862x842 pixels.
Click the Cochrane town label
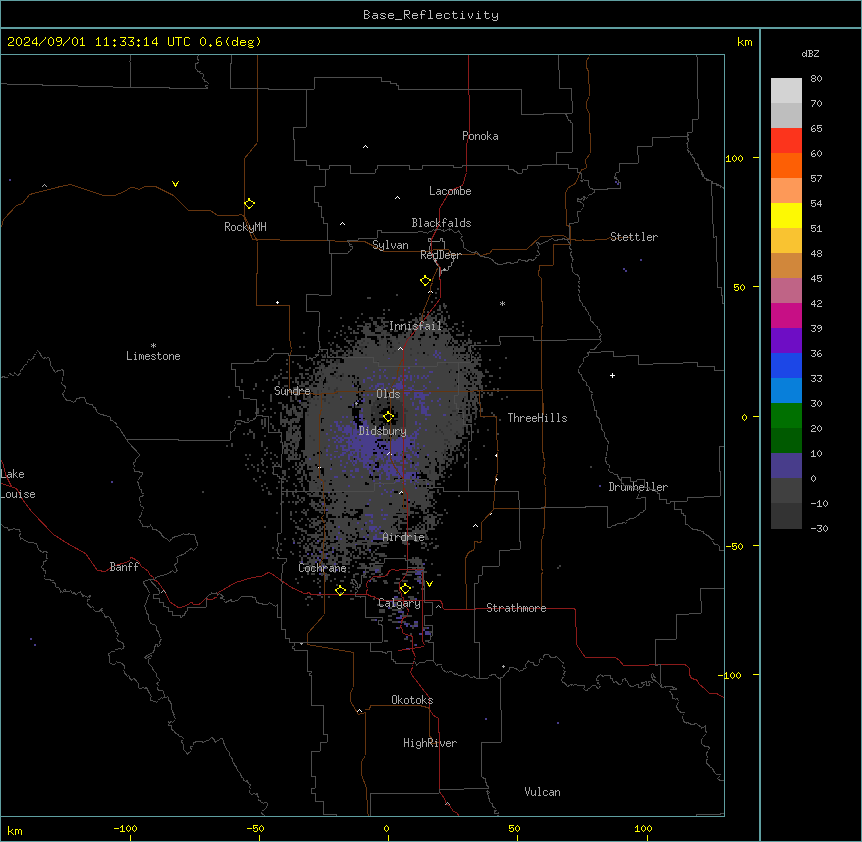[322, 568]
